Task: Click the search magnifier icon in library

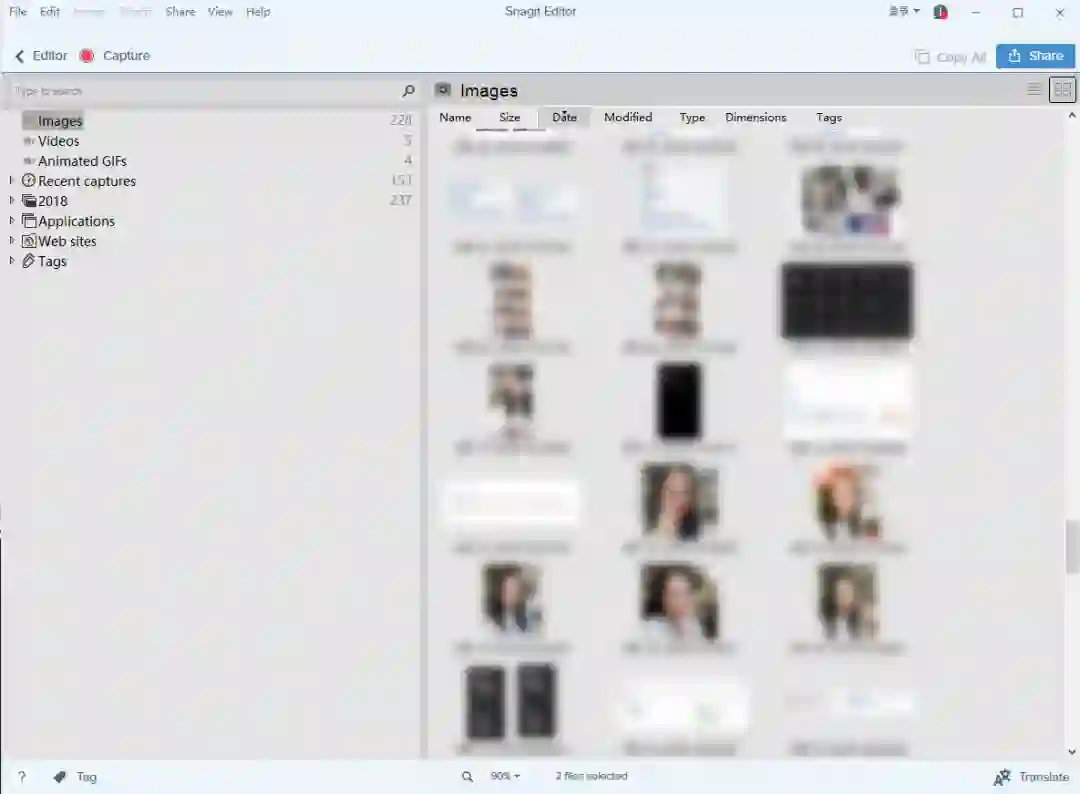Action: click(x=408, y=90)
